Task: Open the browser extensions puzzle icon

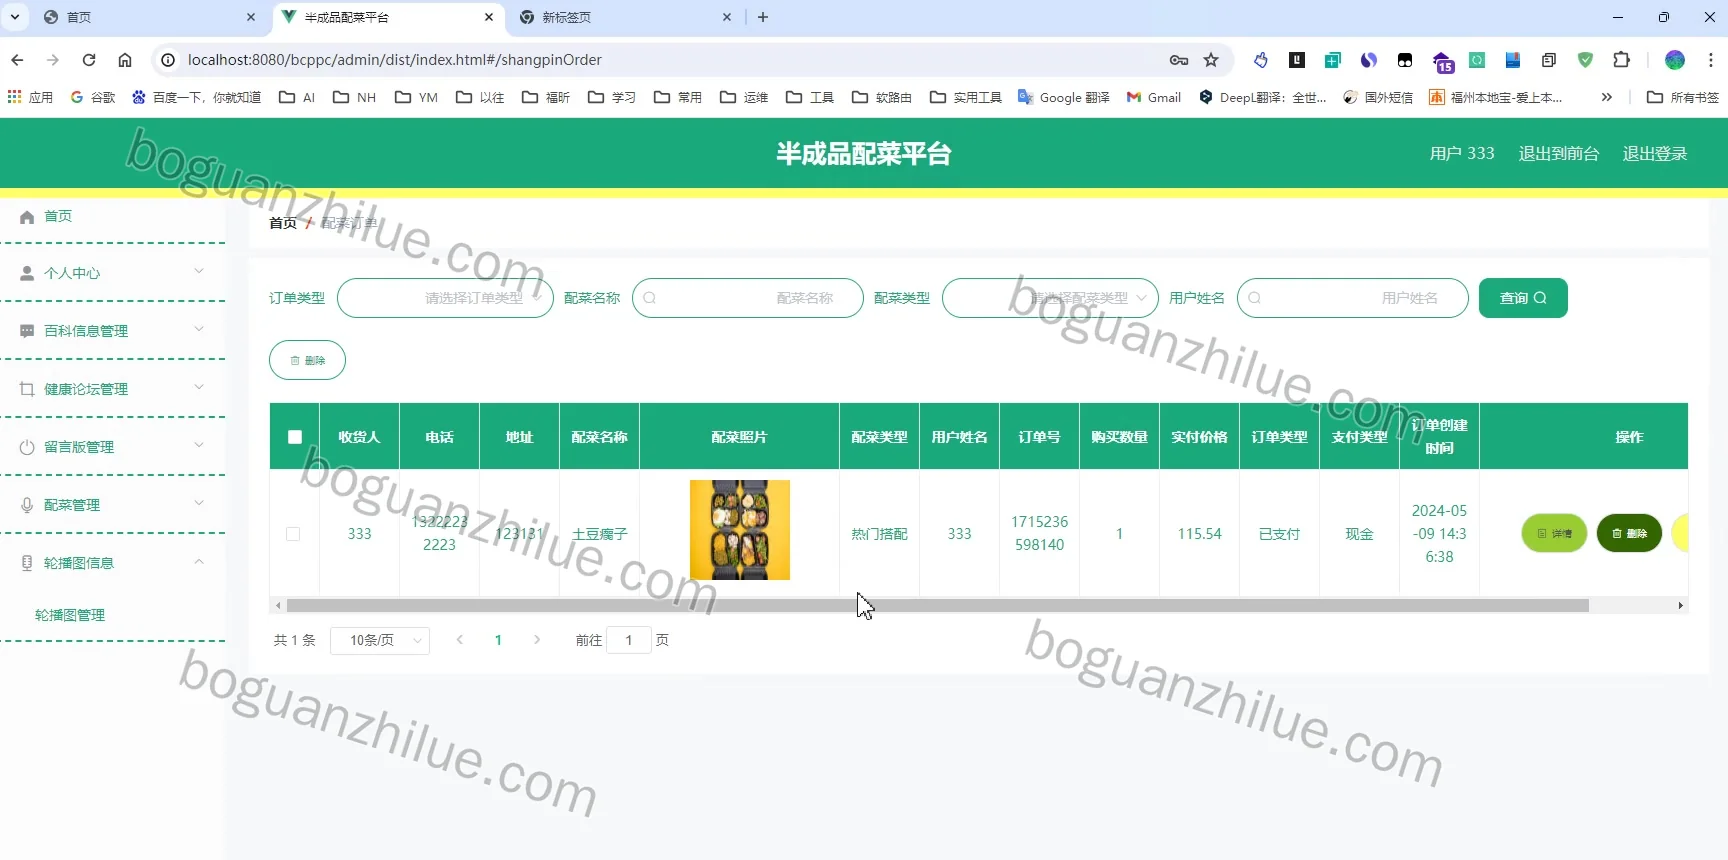Action: tap(1622, 60)
